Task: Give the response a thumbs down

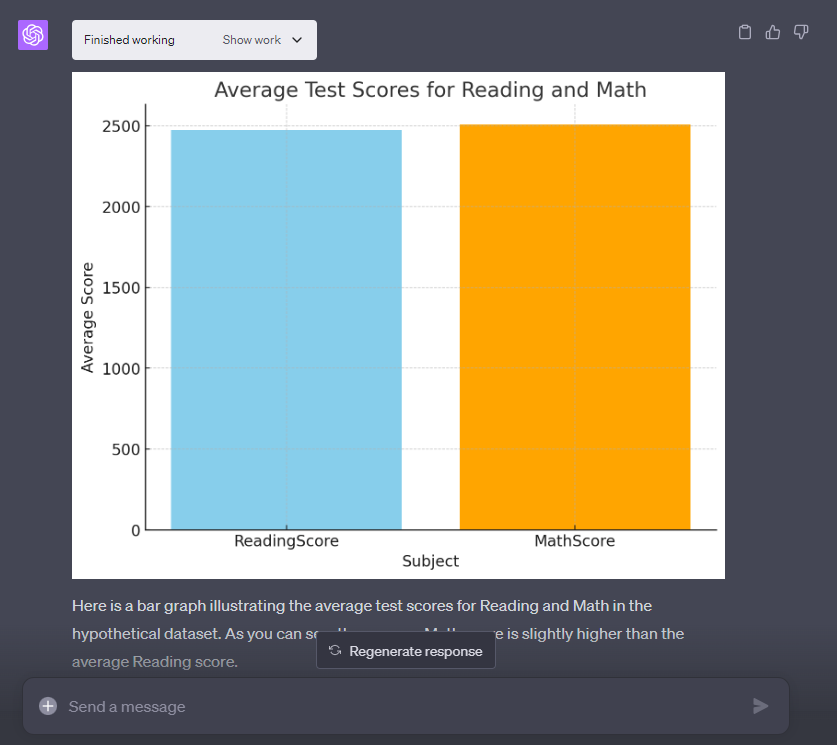Action: [801, 32]
